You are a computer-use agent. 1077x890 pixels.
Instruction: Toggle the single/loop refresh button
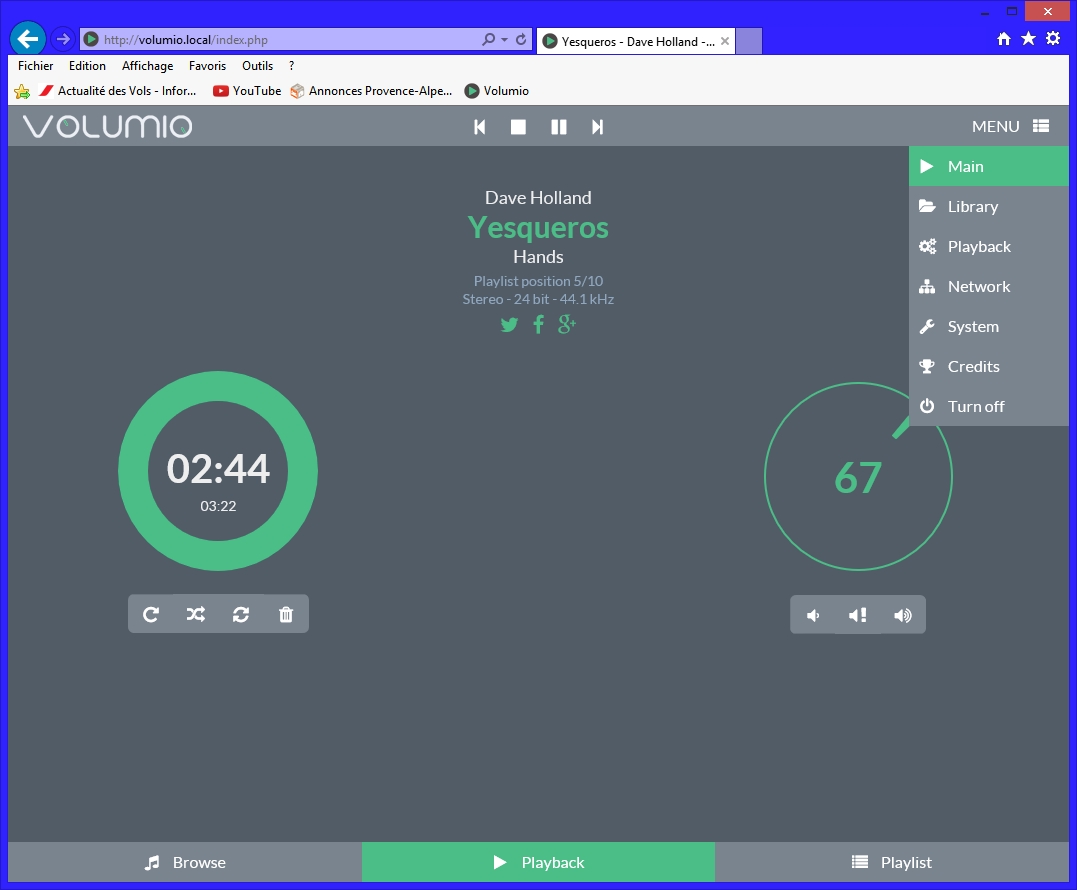240,614
